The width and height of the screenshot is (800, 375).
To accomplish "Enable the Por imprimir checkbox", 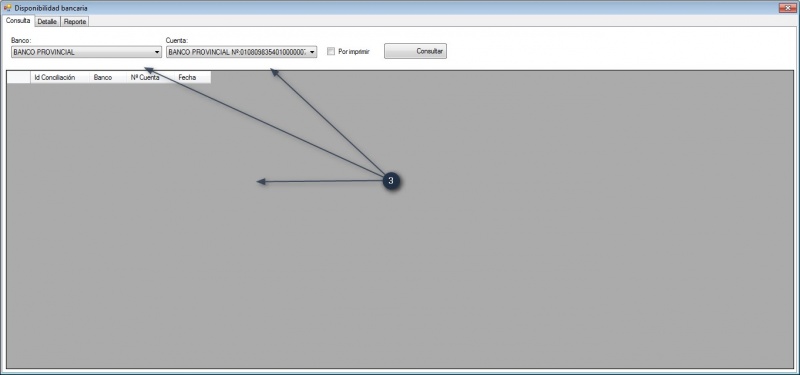I will (331, 52).
